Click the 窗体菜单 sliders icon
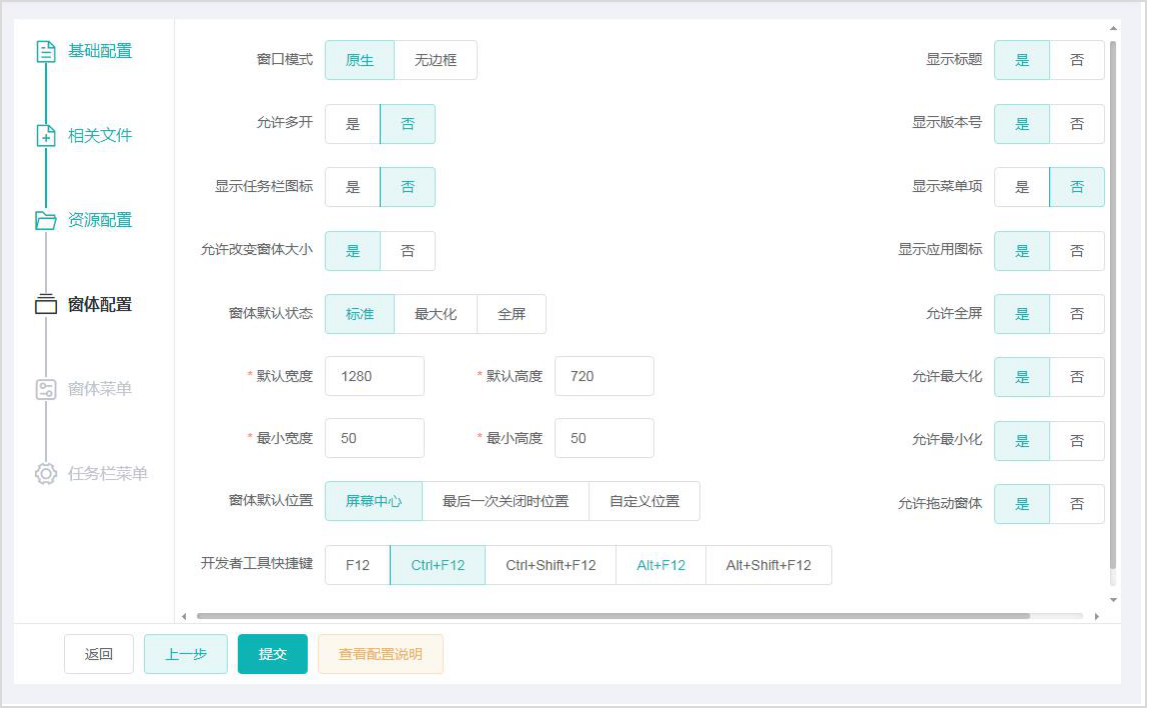Screen dimensions: 1149x708 coord(46,389)
